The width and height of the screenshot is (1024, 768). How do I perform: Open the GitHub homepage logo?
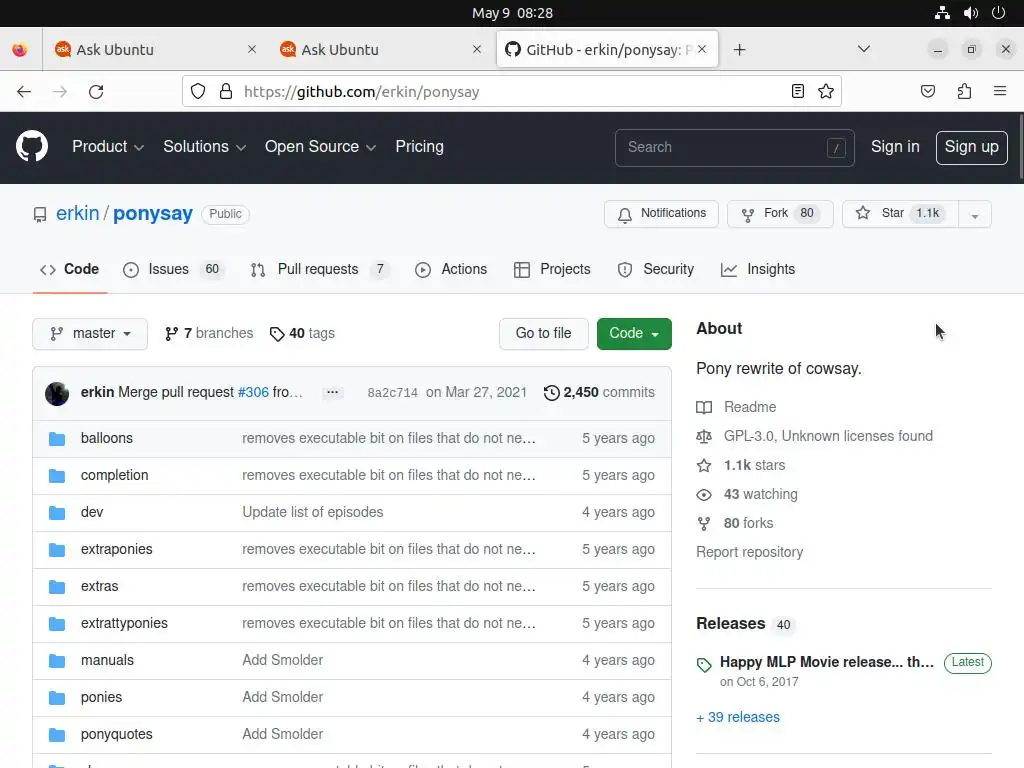[x=31, y=146]
